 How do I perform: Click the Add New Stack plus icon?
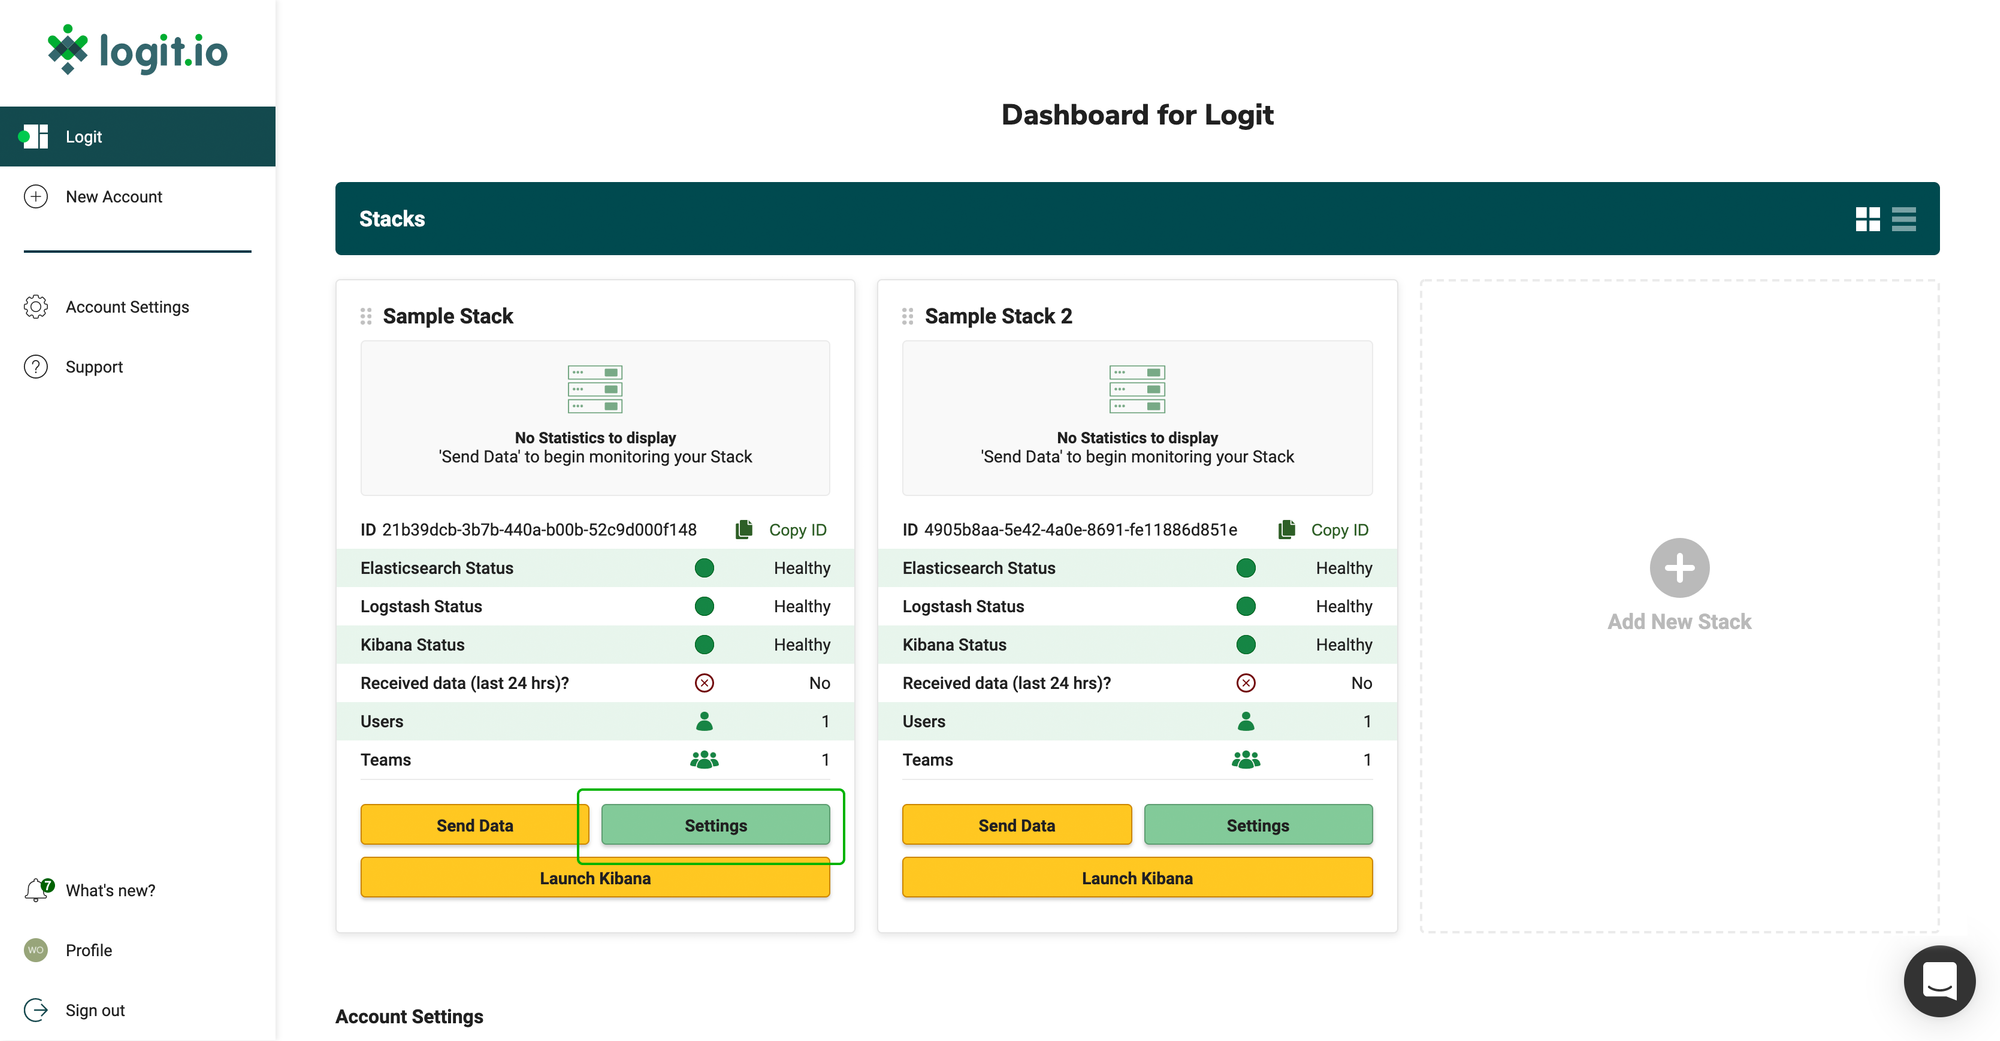coord(1679,568)
